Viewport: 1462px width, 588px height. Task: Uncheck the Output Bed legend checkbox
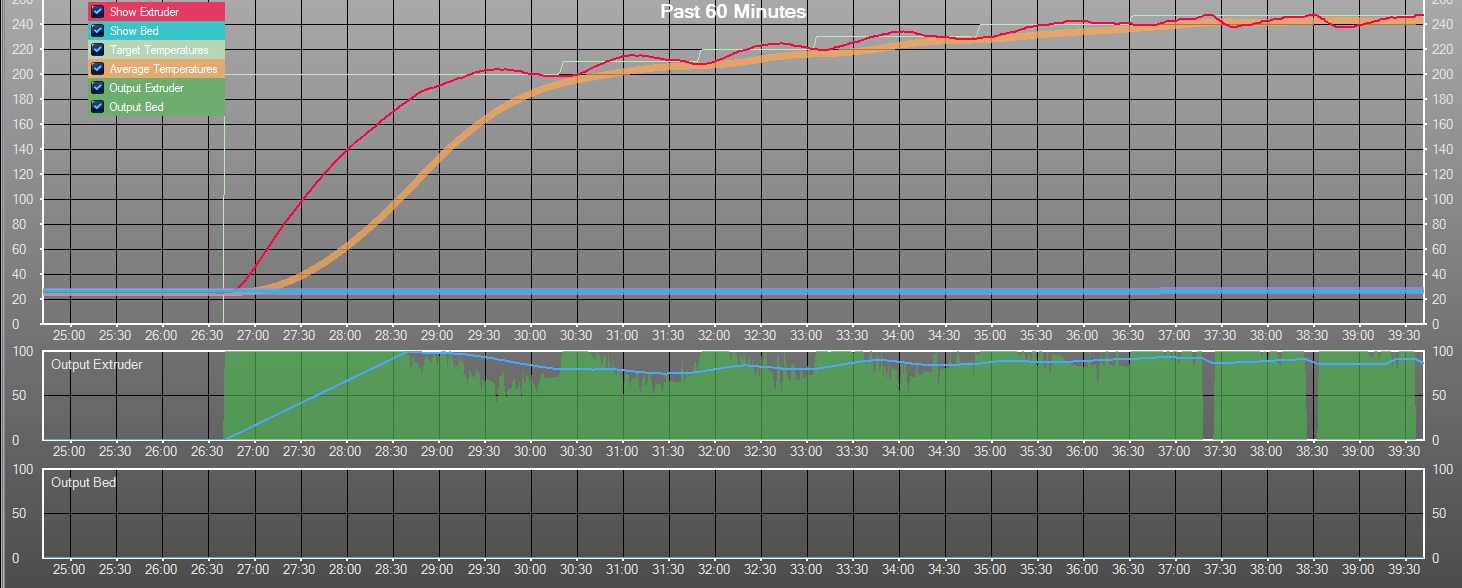click(98, 107)
